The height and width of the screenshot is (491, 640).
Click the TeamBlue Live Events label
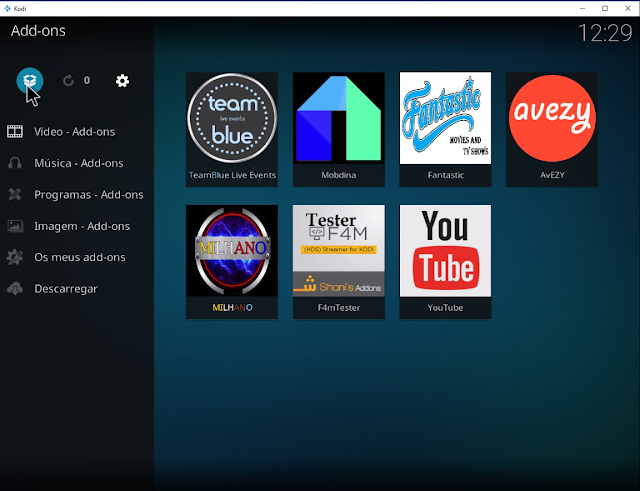pyautogui.click(x=232, y=175)
